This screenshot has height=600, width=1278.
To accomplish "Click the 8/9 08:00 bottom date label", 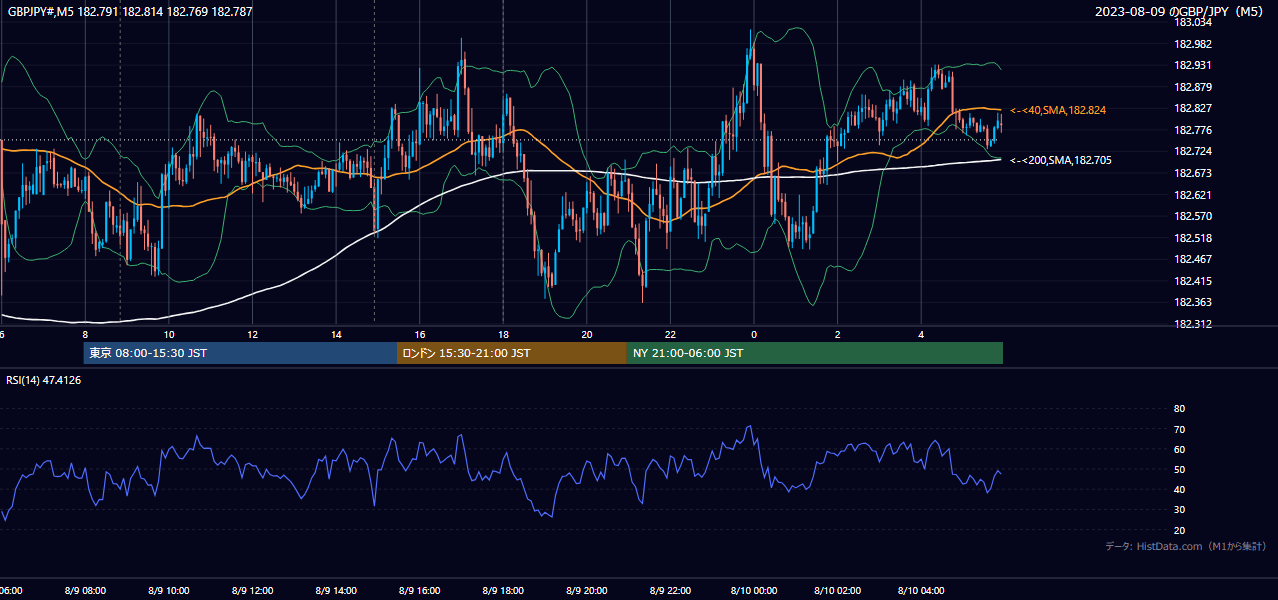I will tap(85, 590).
